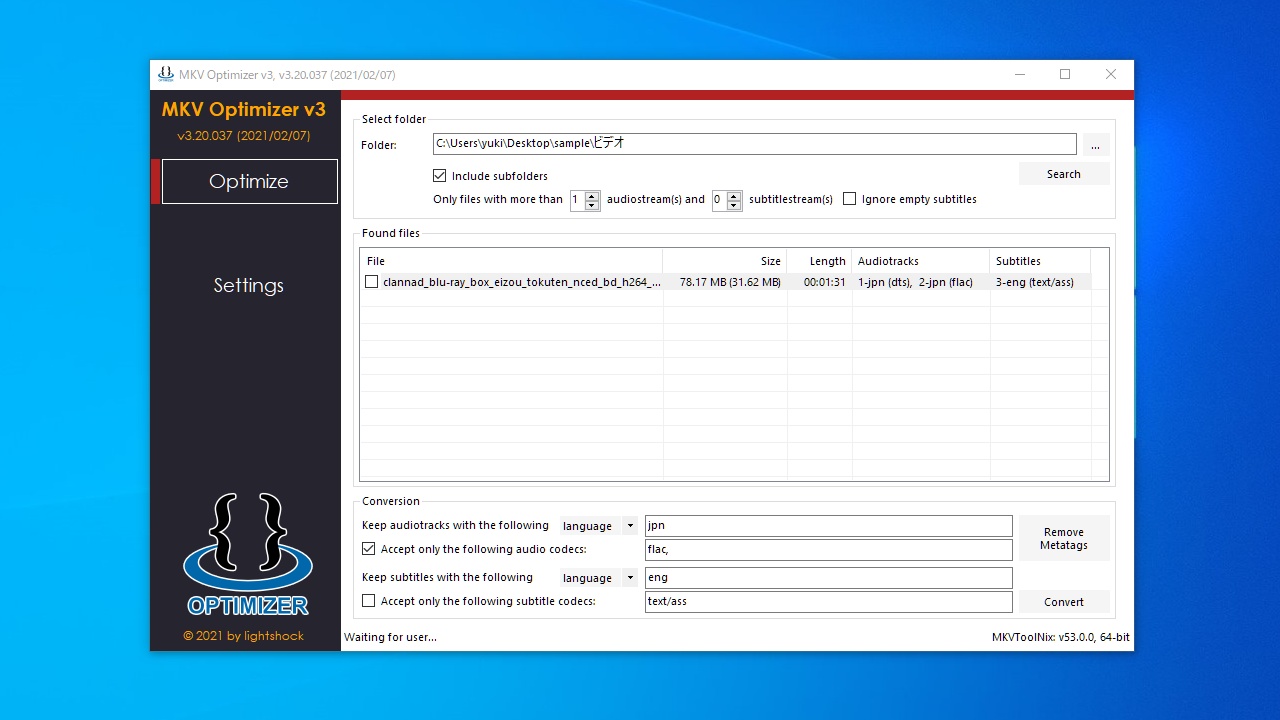1280x720 pixels.
Task: Click the subtitlestream number field
Action: pos(719,200)
